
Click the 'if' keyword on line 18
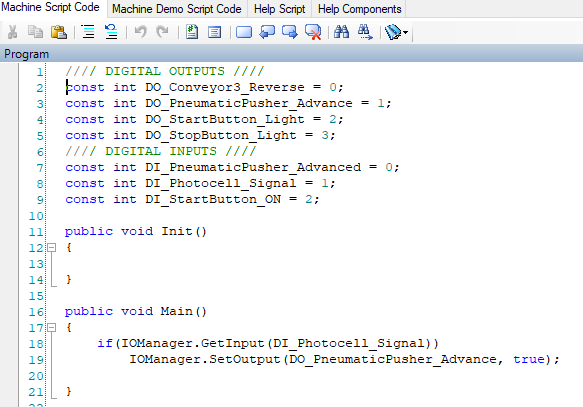click(105, 343)
